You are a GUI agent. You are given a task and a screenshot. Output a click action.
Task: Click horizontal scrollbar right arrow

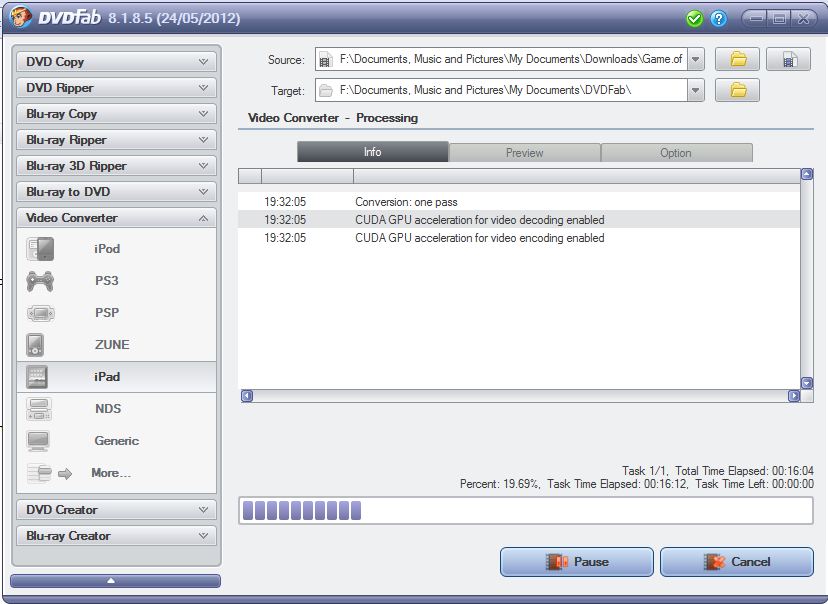tap(794, 395)
